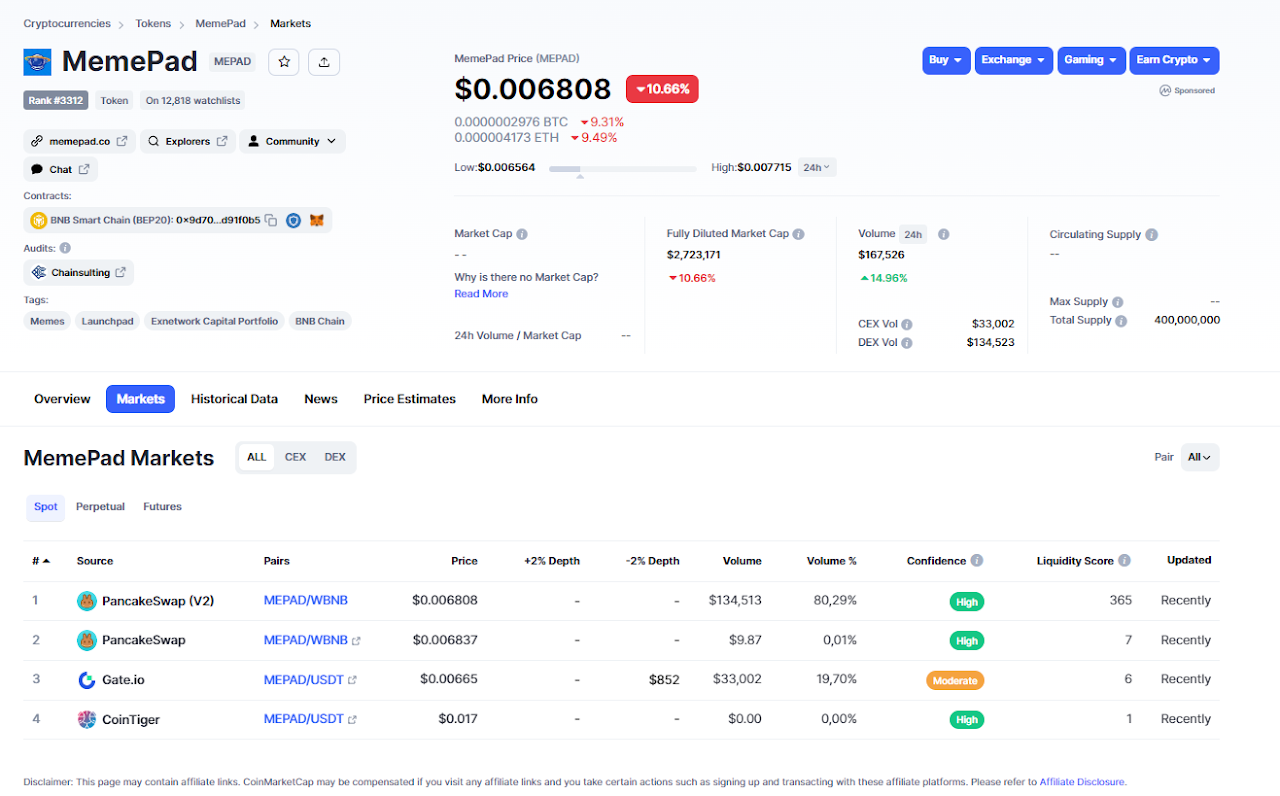
Task: Click the Market Cap info icon
Action: click(x=522, y=234)
